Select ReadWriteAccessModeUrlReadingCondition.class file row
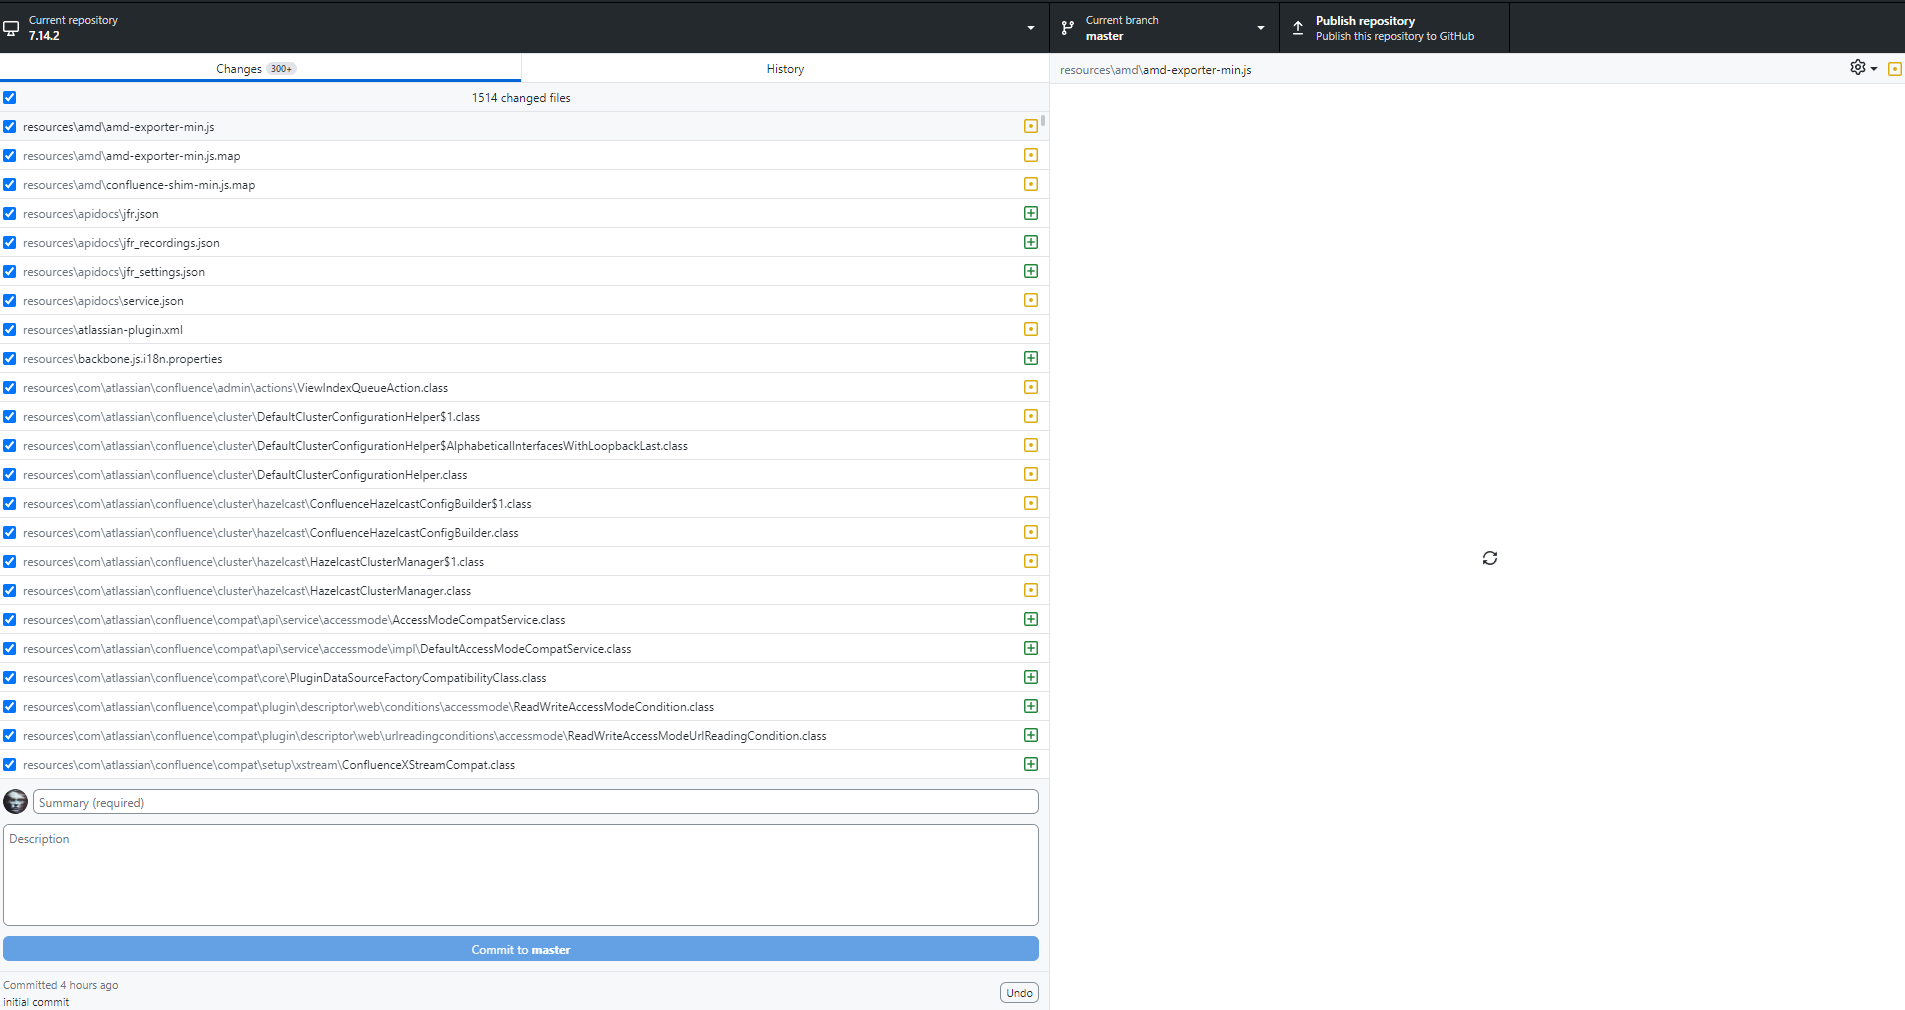1905x1010 pixels. [524, 735]
